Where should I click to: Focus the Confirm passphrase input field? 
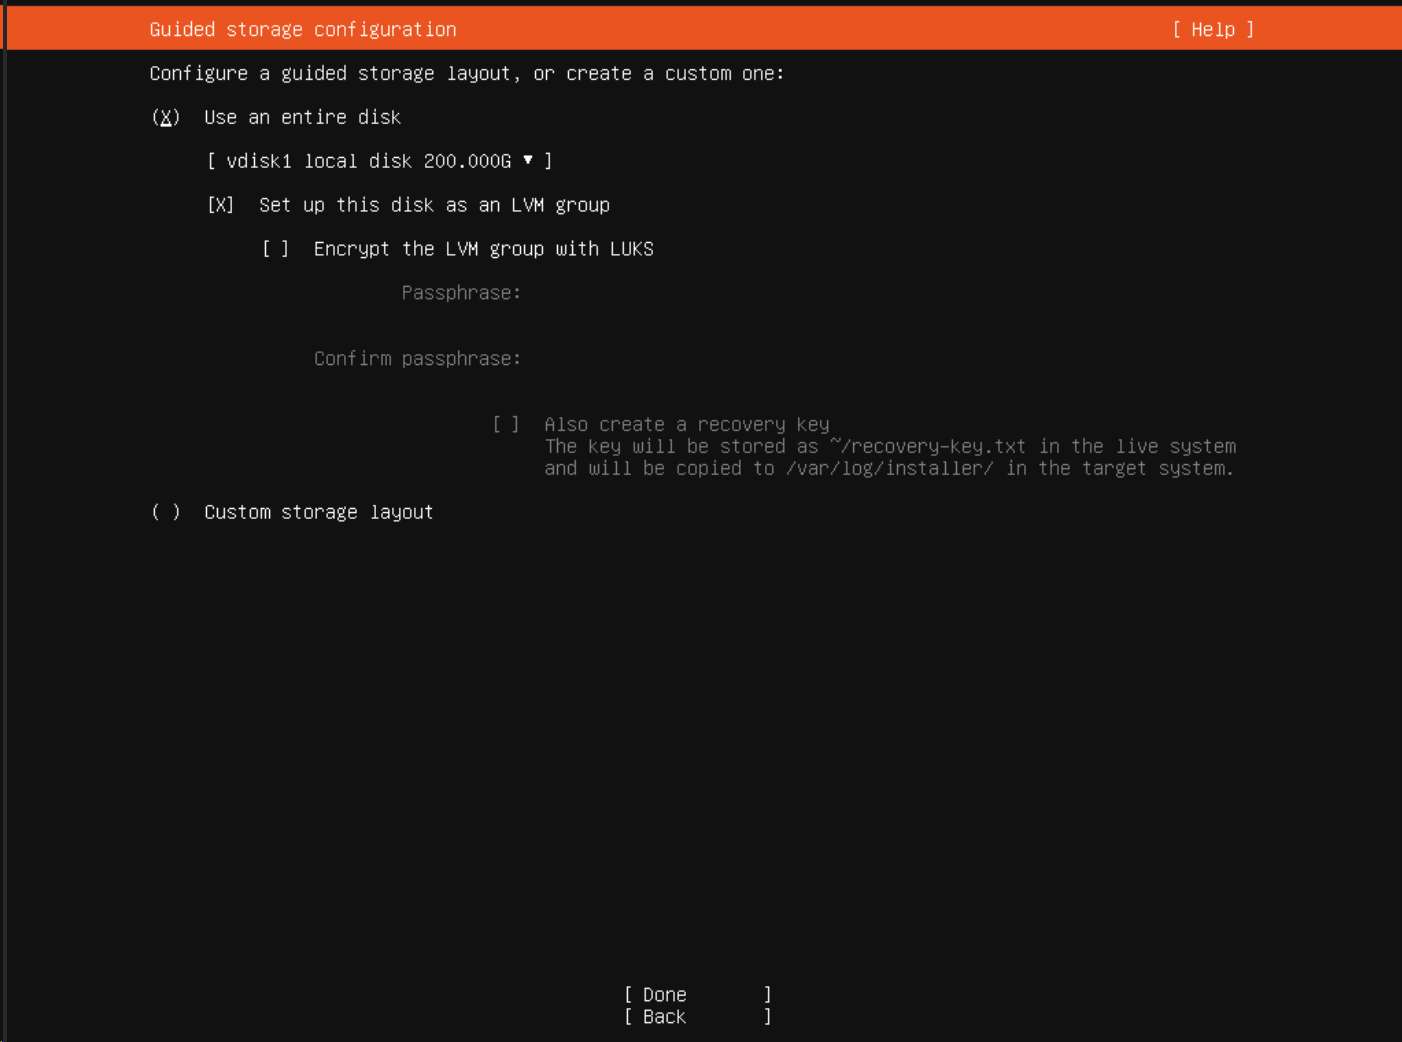[x=700, y=359]
